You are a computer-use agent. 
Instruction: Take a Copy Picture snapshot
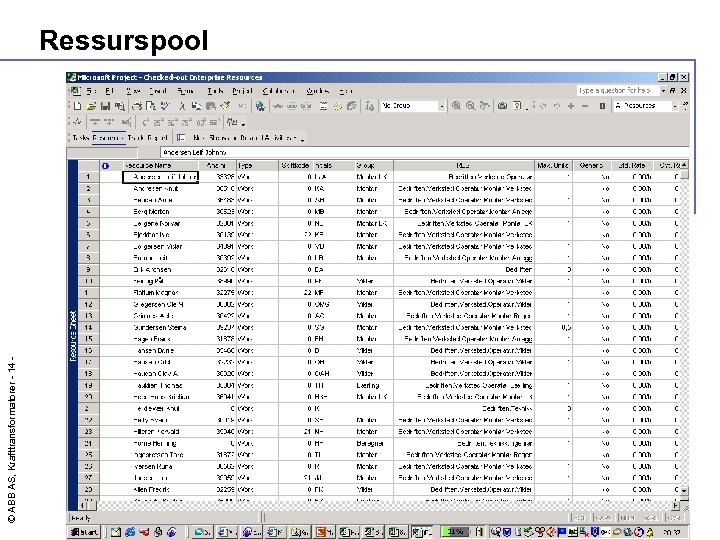click(502, 106)
